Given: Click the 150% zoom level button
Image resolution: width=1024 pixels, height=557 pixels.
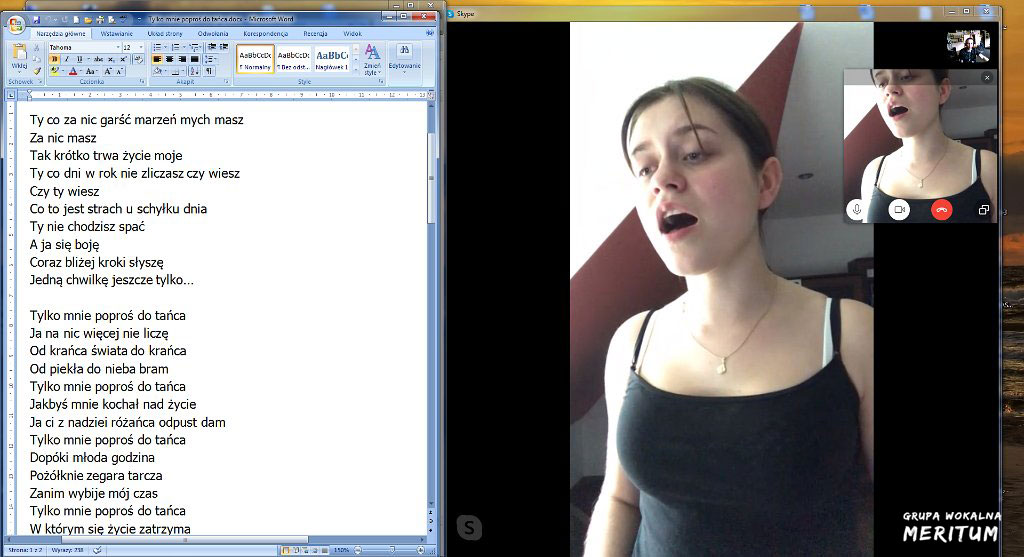Looking at the screenshot, I should click(x=342, y=550).
